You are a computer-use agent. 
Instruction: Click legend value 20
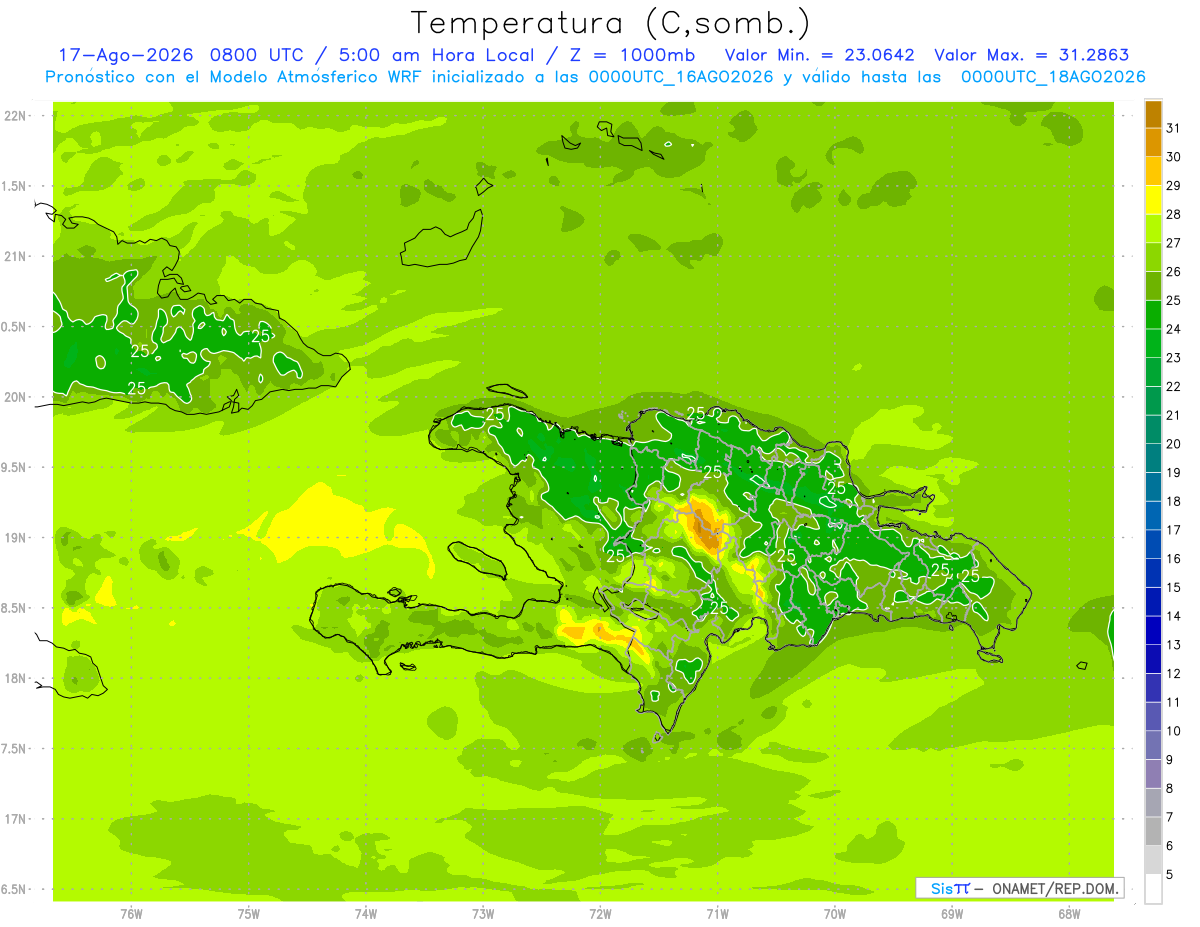1174,444
